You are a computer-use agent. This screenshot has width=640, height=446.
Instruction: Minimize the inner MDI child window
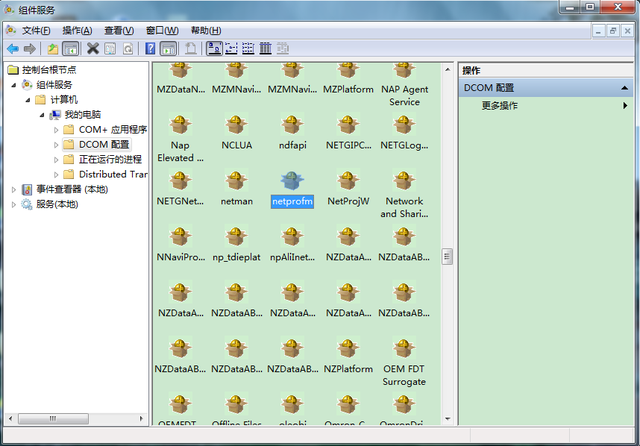point(598,31)
